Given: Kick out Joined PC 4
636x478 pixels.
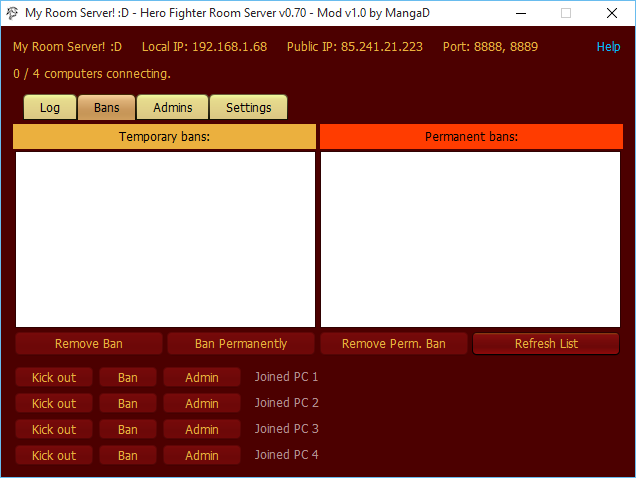Looking at the screenshot, I should pyautogui.click(x=54, y=455).
